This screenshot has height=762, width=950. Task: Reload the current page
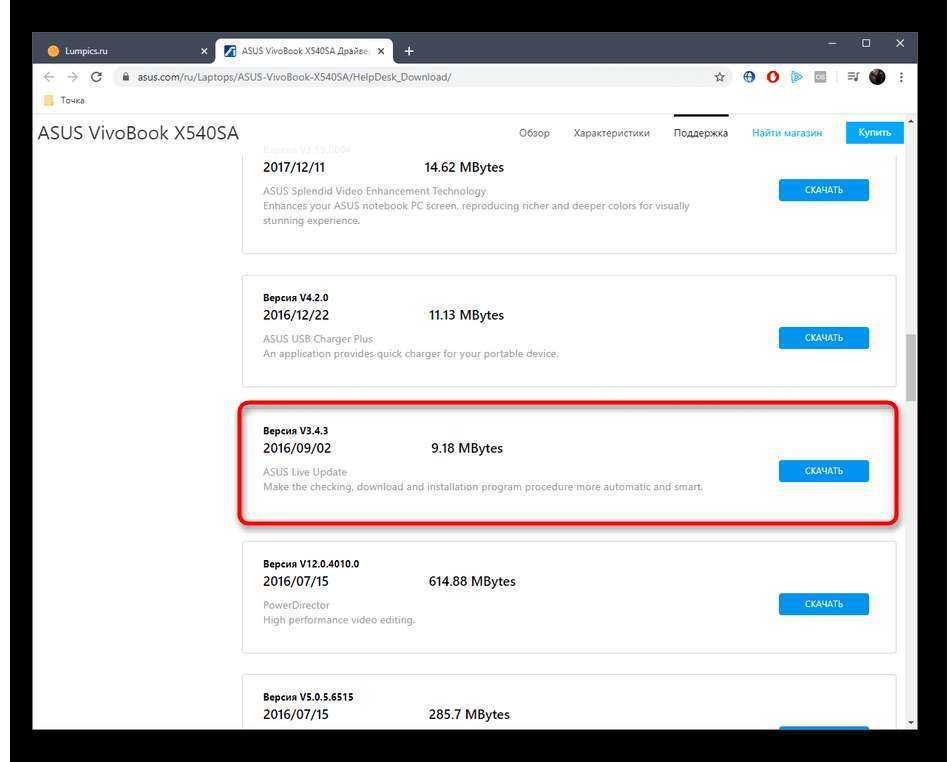(96, 77)
